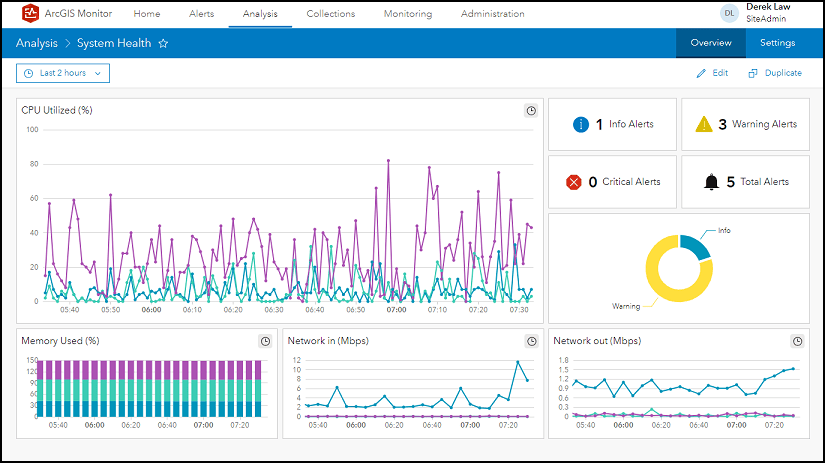825x463 pixels.
Task: Open the Last 2 hours time dropdown
Action: pyautogui.click(x=62, y=73)
